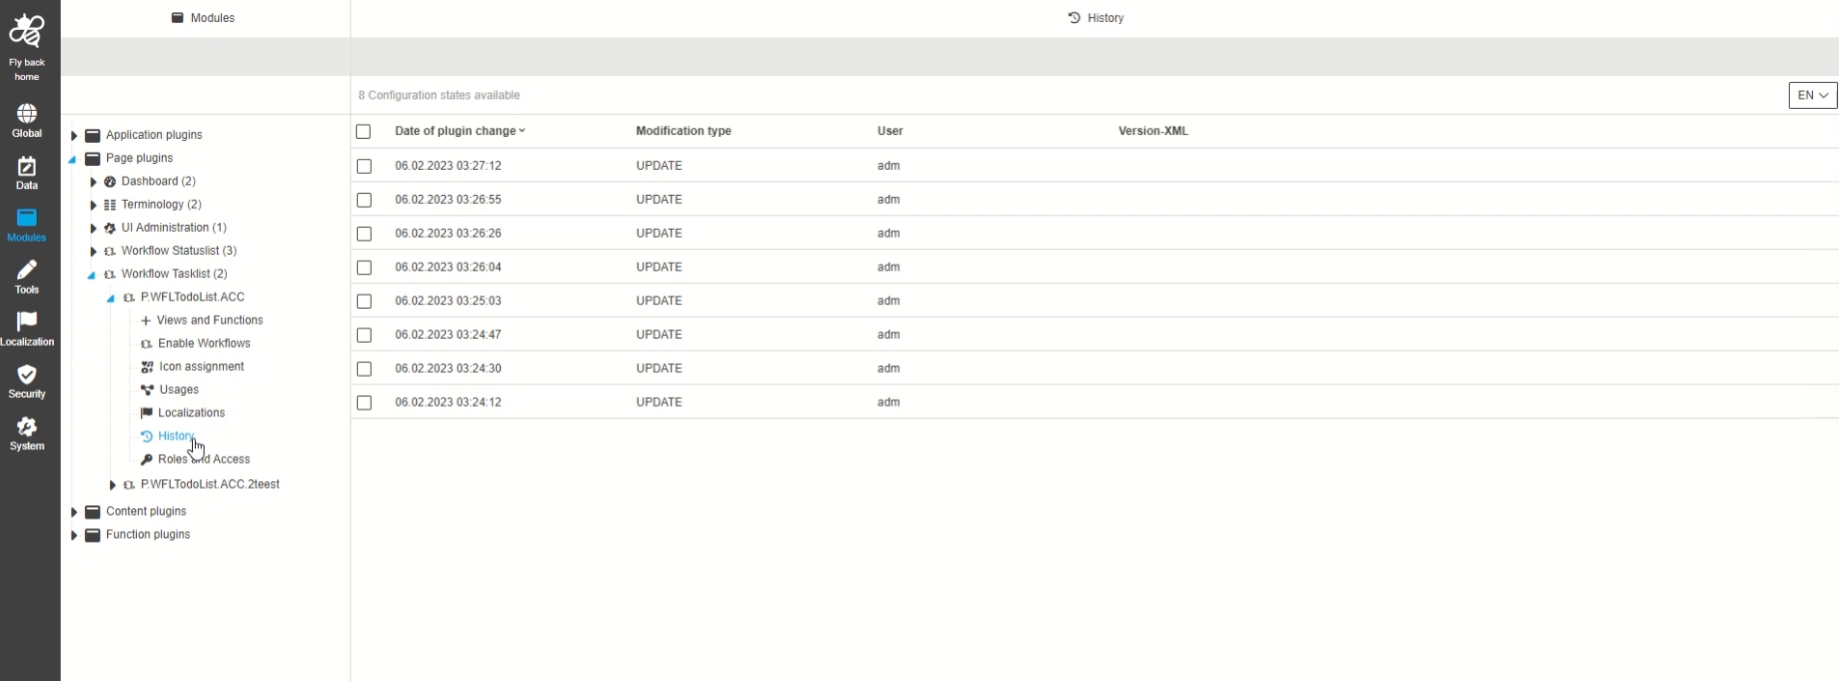The image size is (1839, 681).
Task: Check the row dated 06.02.2023 03:27:12
Action: pyautogui.click(x=364, y=166)
